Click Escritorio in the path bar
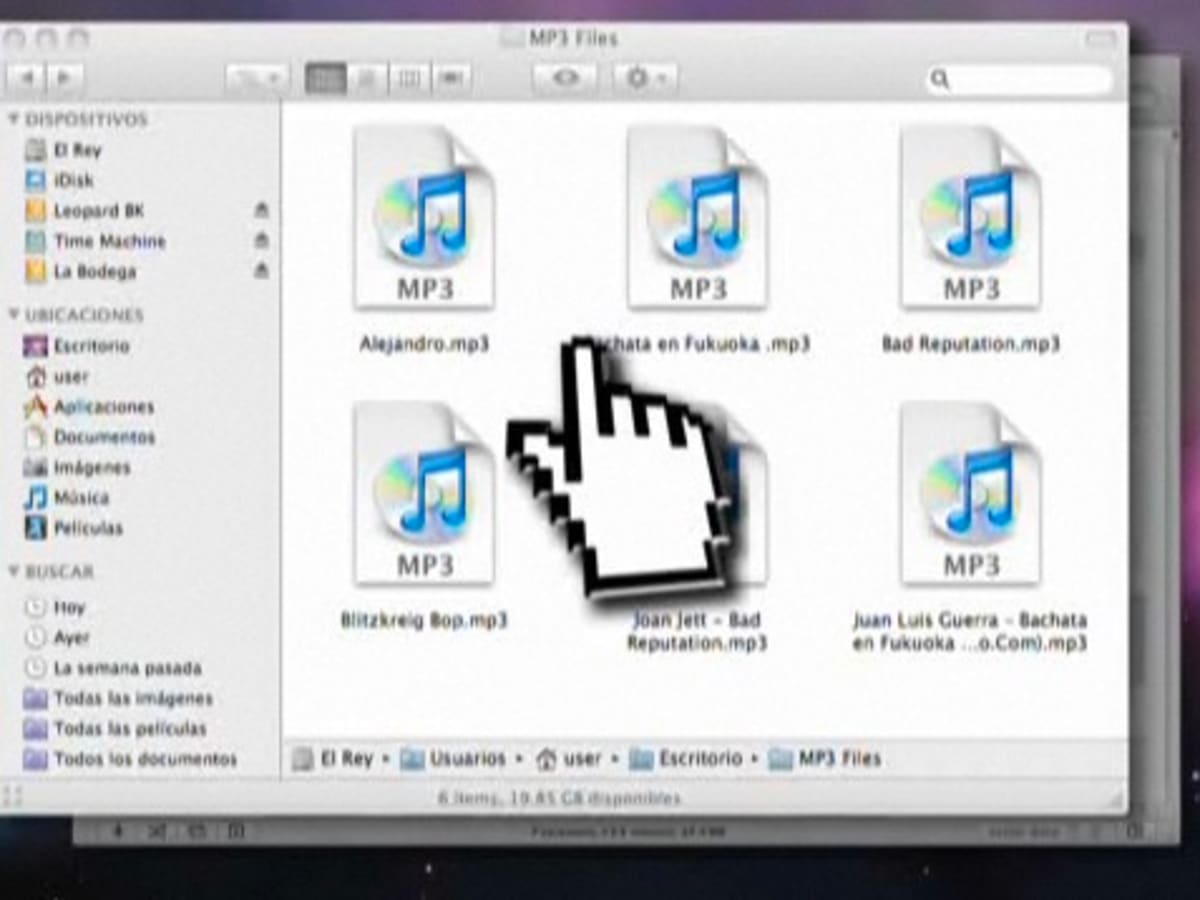The height and width of the screenshot is (900, 1200). 686,759
